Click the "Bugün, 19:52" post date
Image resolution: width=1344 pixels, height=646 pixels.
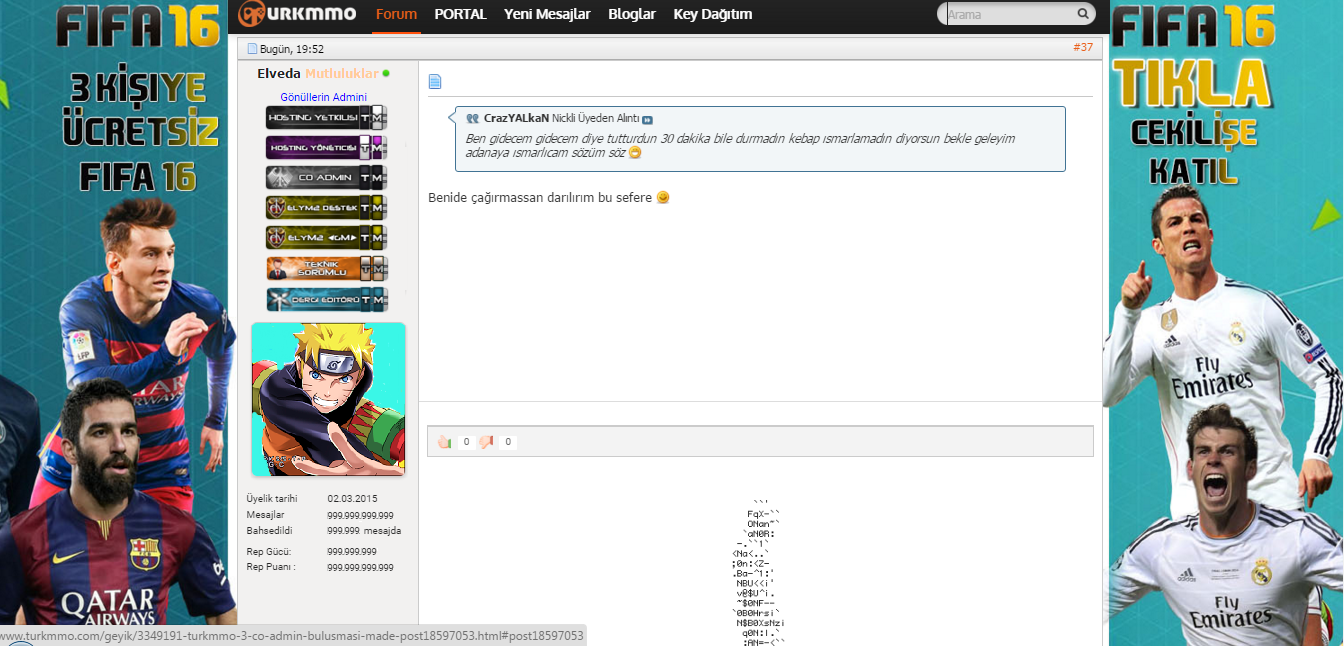[292, 48]
